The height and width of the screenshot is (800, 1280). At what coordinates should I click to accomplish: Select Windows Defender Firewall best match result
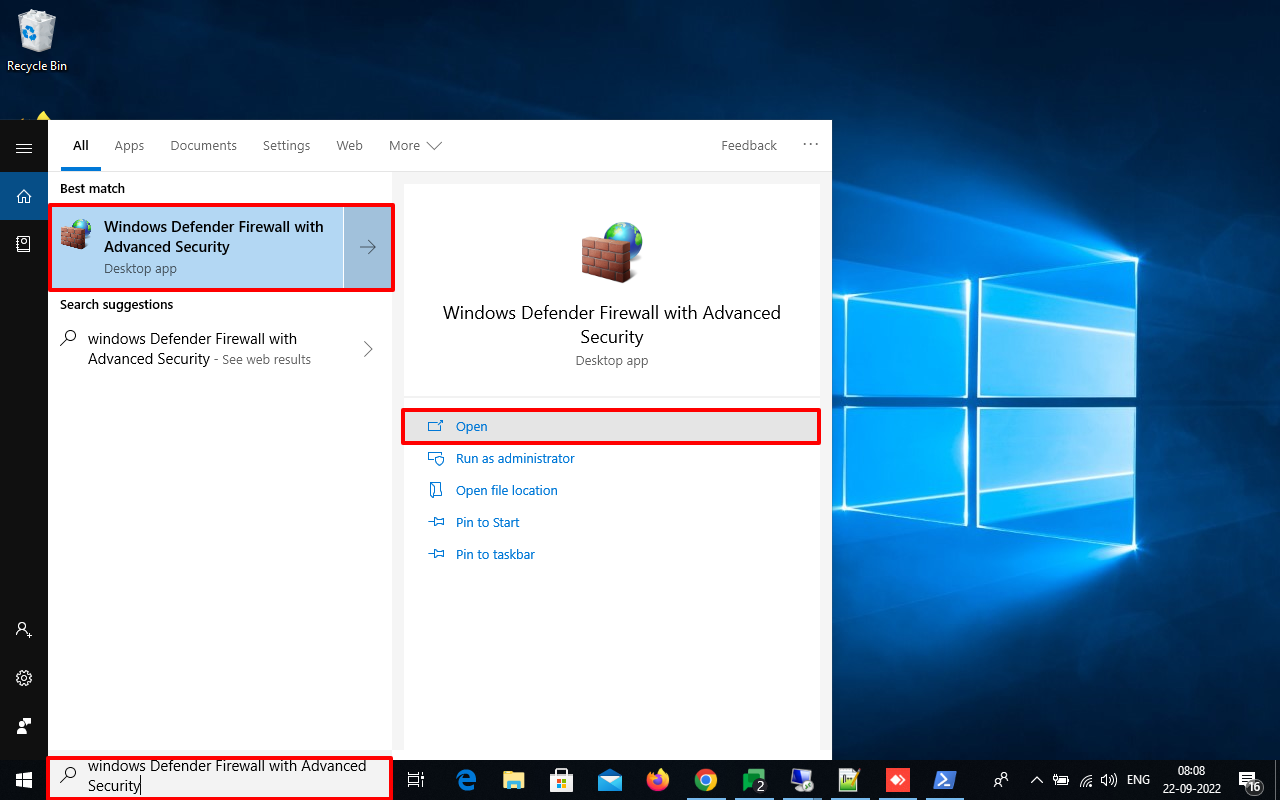pos(197,248)
